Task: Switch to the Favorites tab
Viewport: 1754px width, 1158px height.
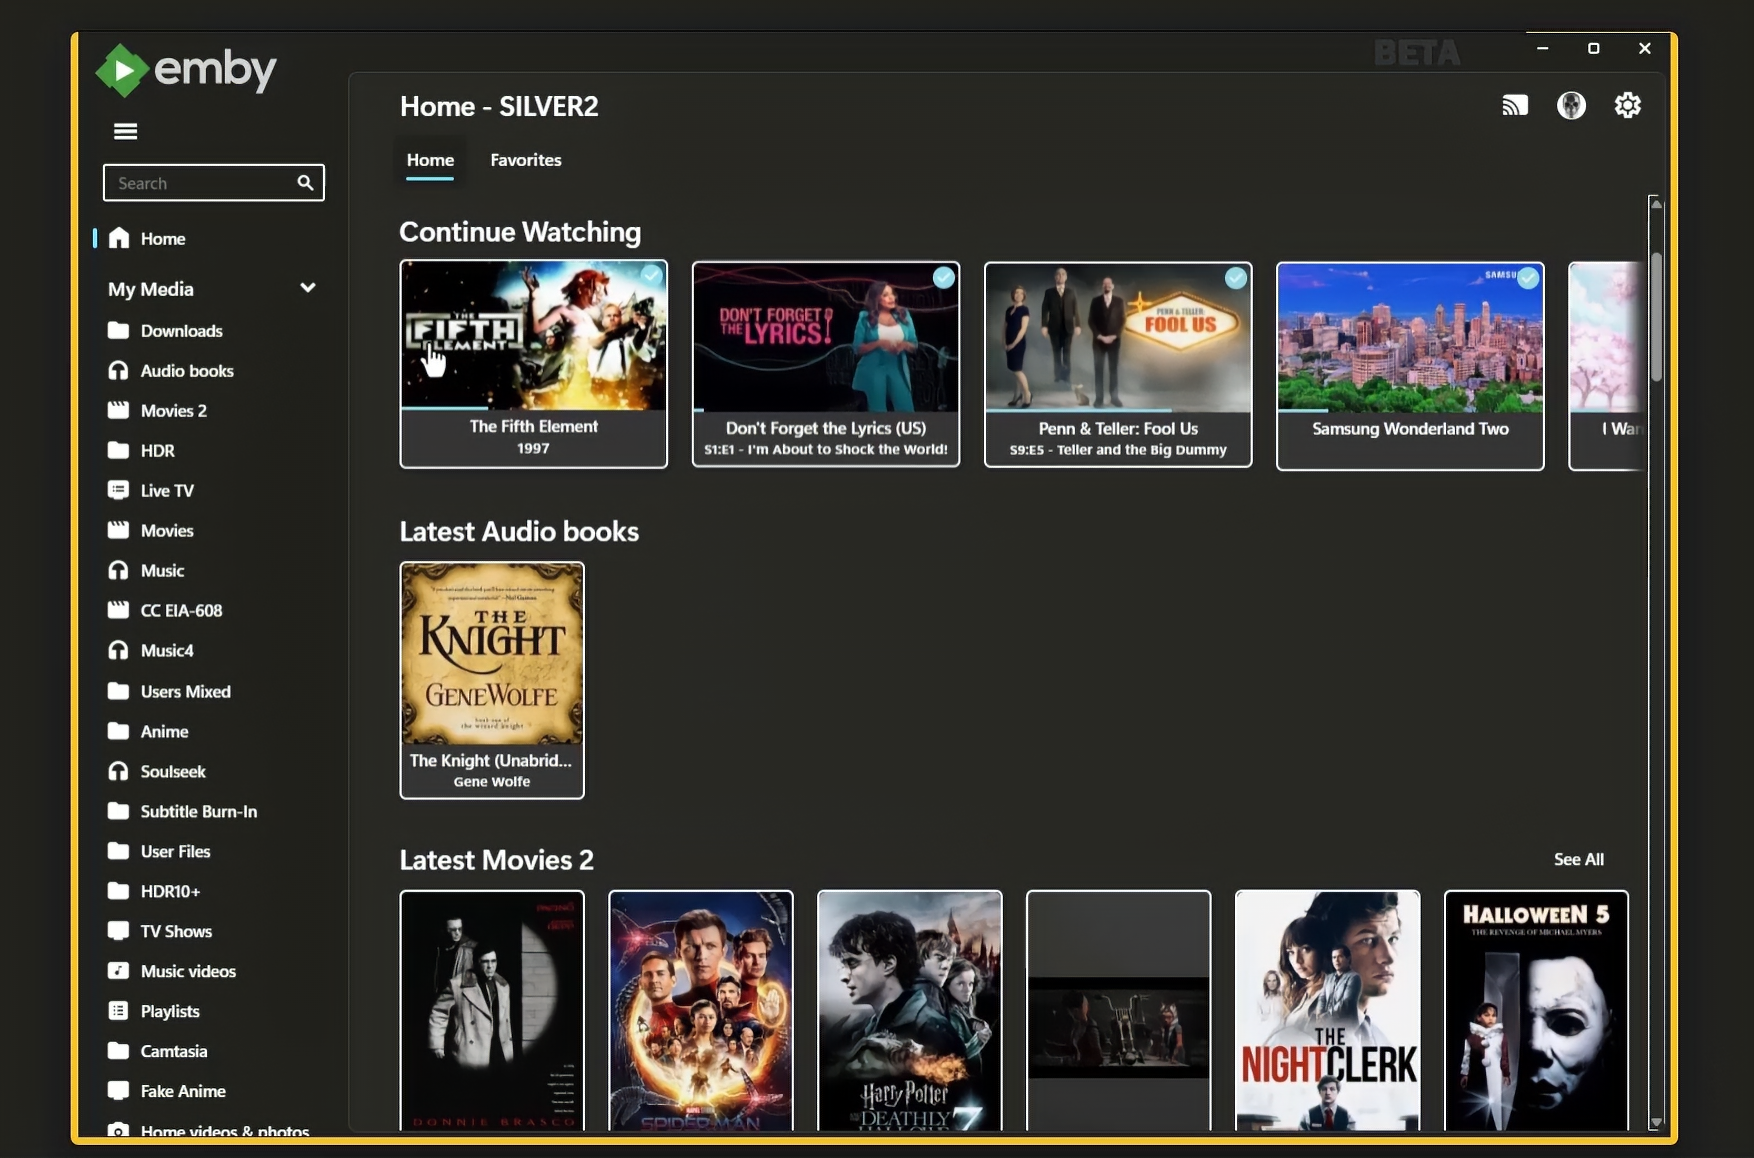Action: 526,160
